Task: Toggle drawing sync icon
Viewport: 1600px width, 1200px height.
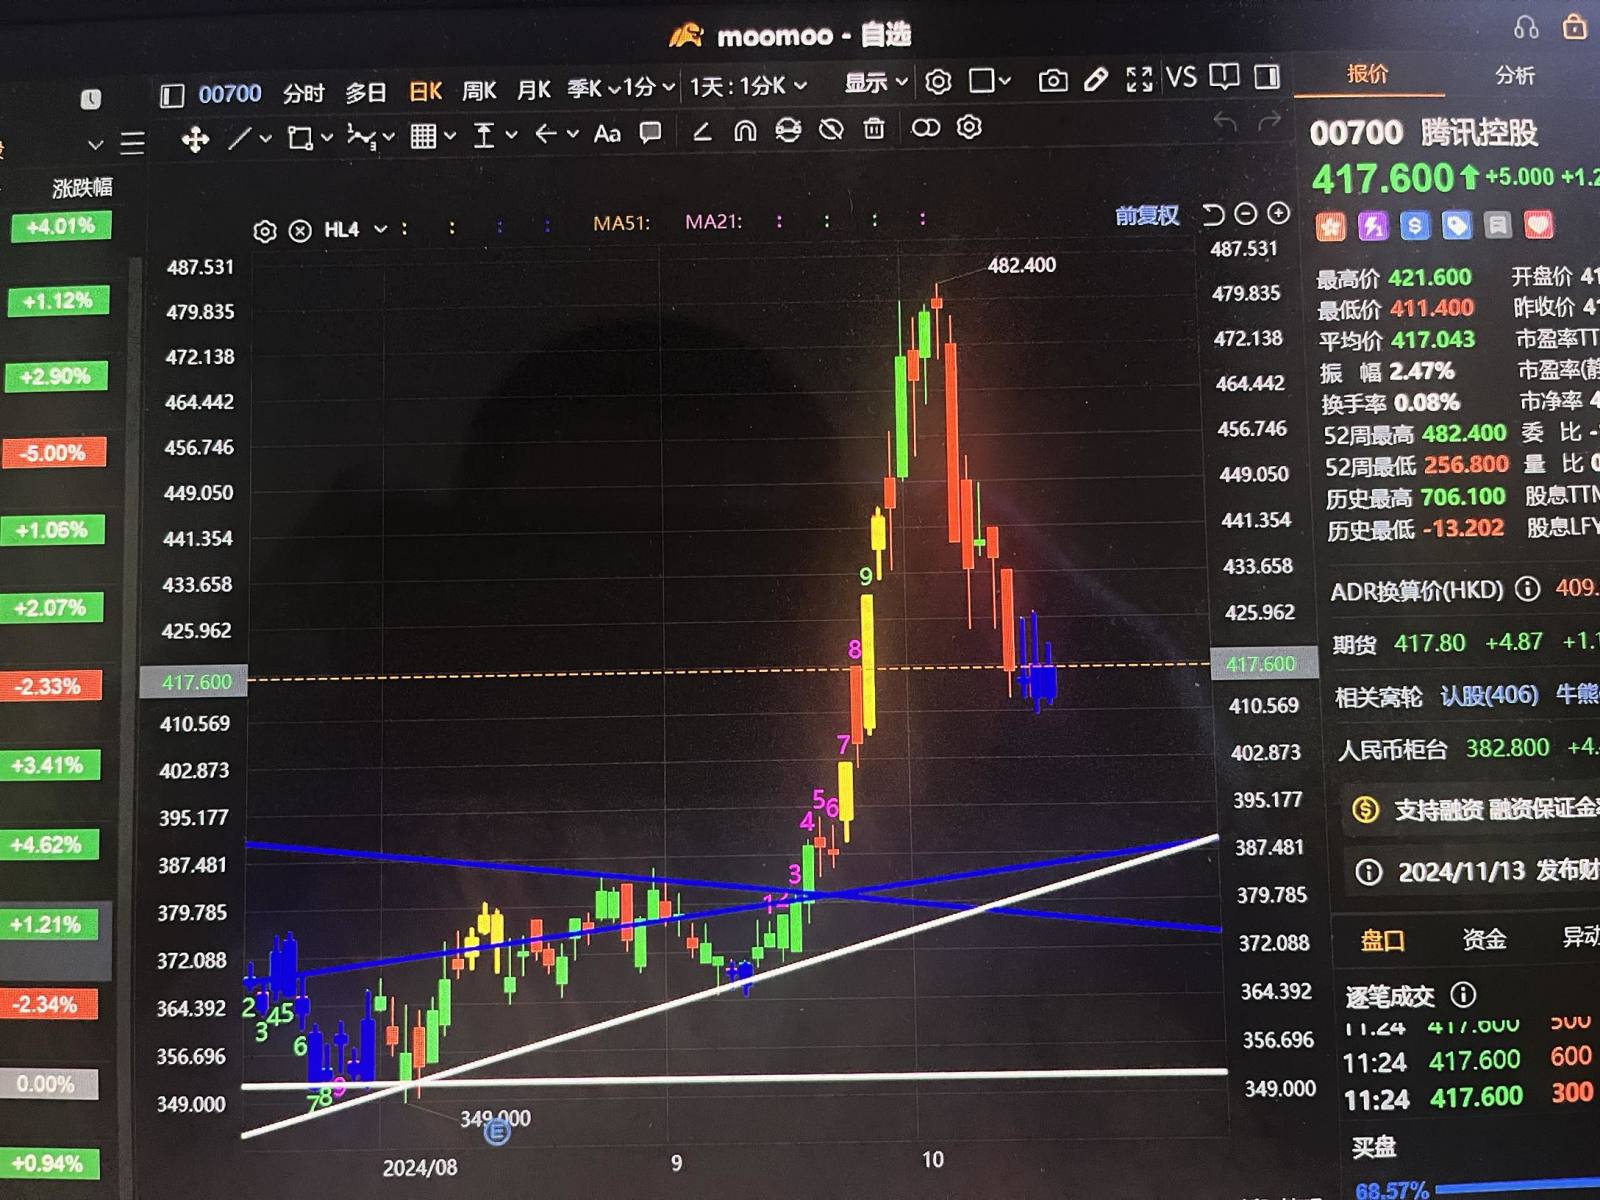Action: click(788, 130)
